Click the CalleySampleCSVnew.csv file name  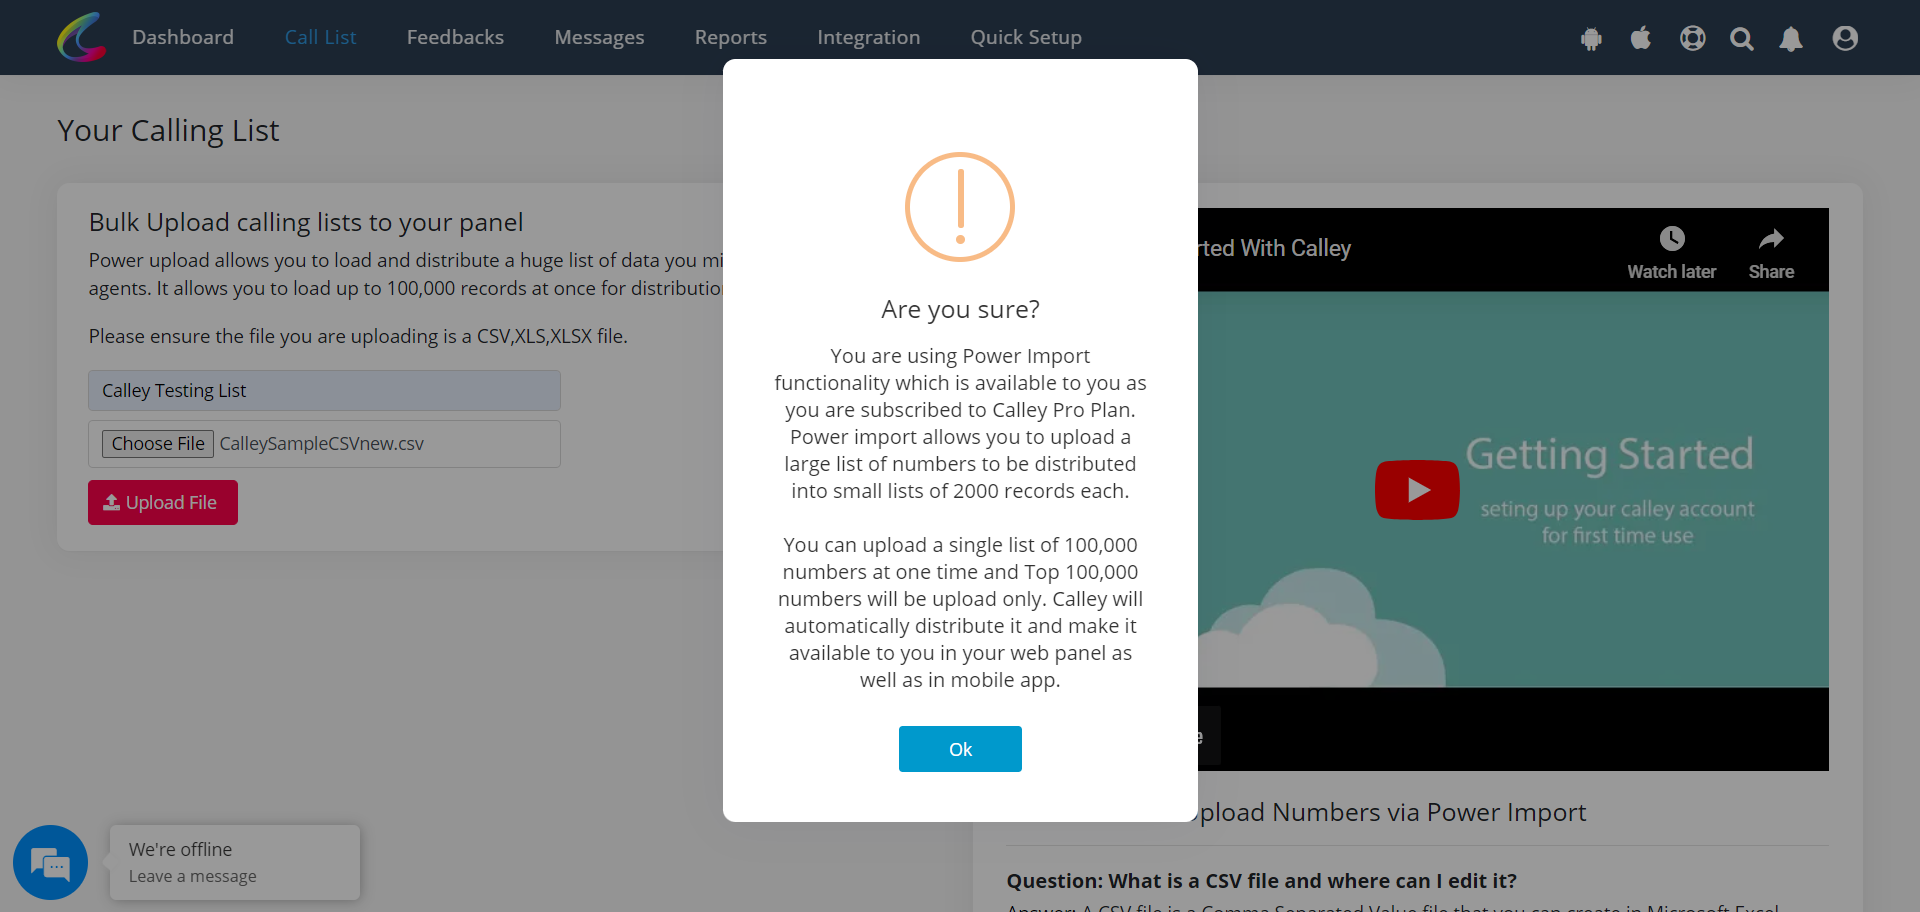click(322, 444)
